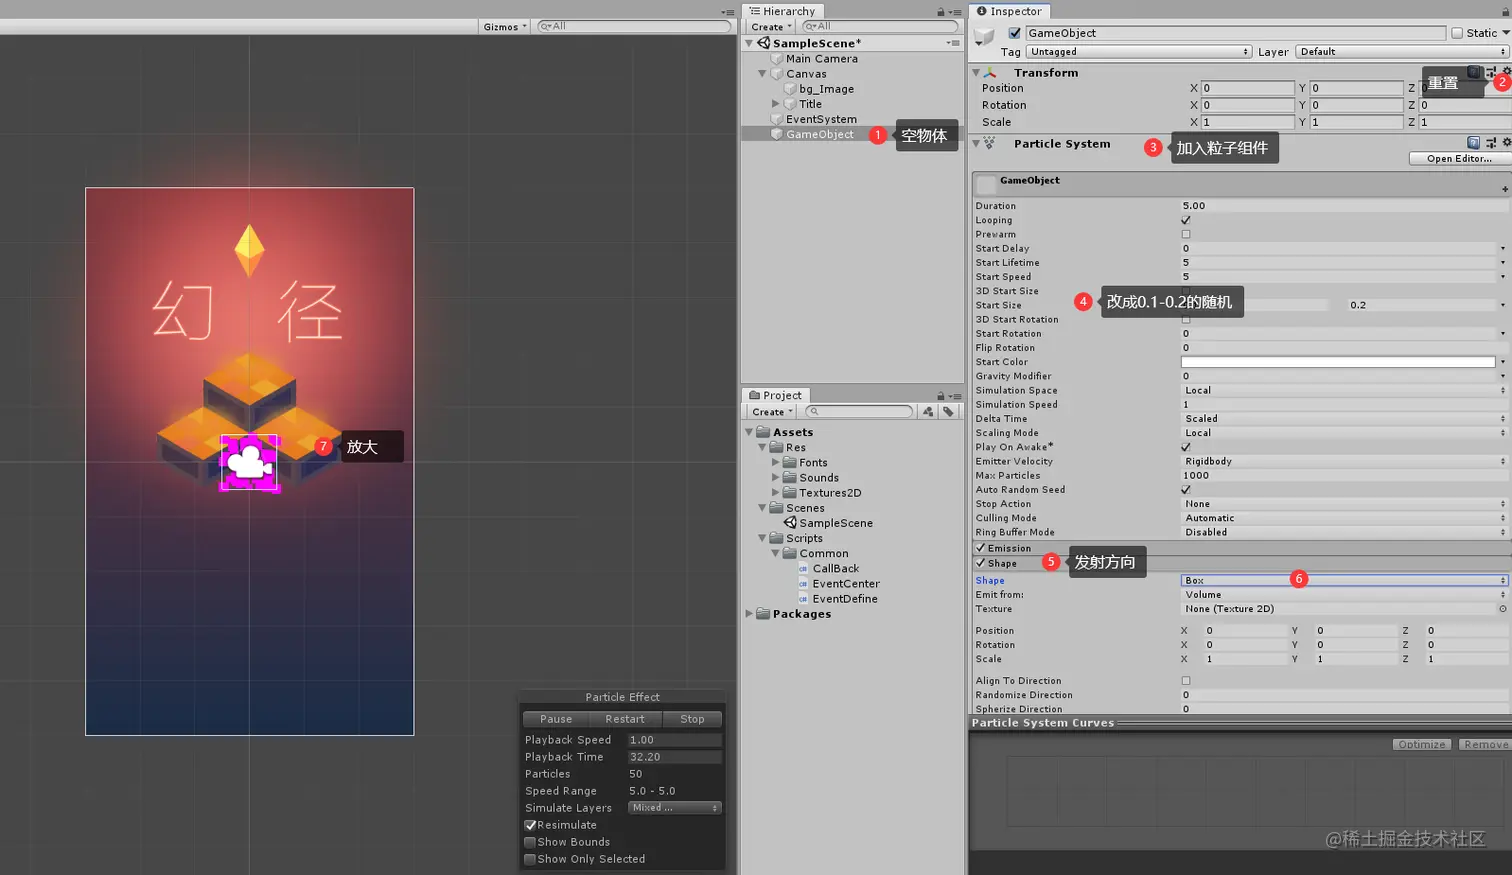Enable the Static checkbox

1457,33
